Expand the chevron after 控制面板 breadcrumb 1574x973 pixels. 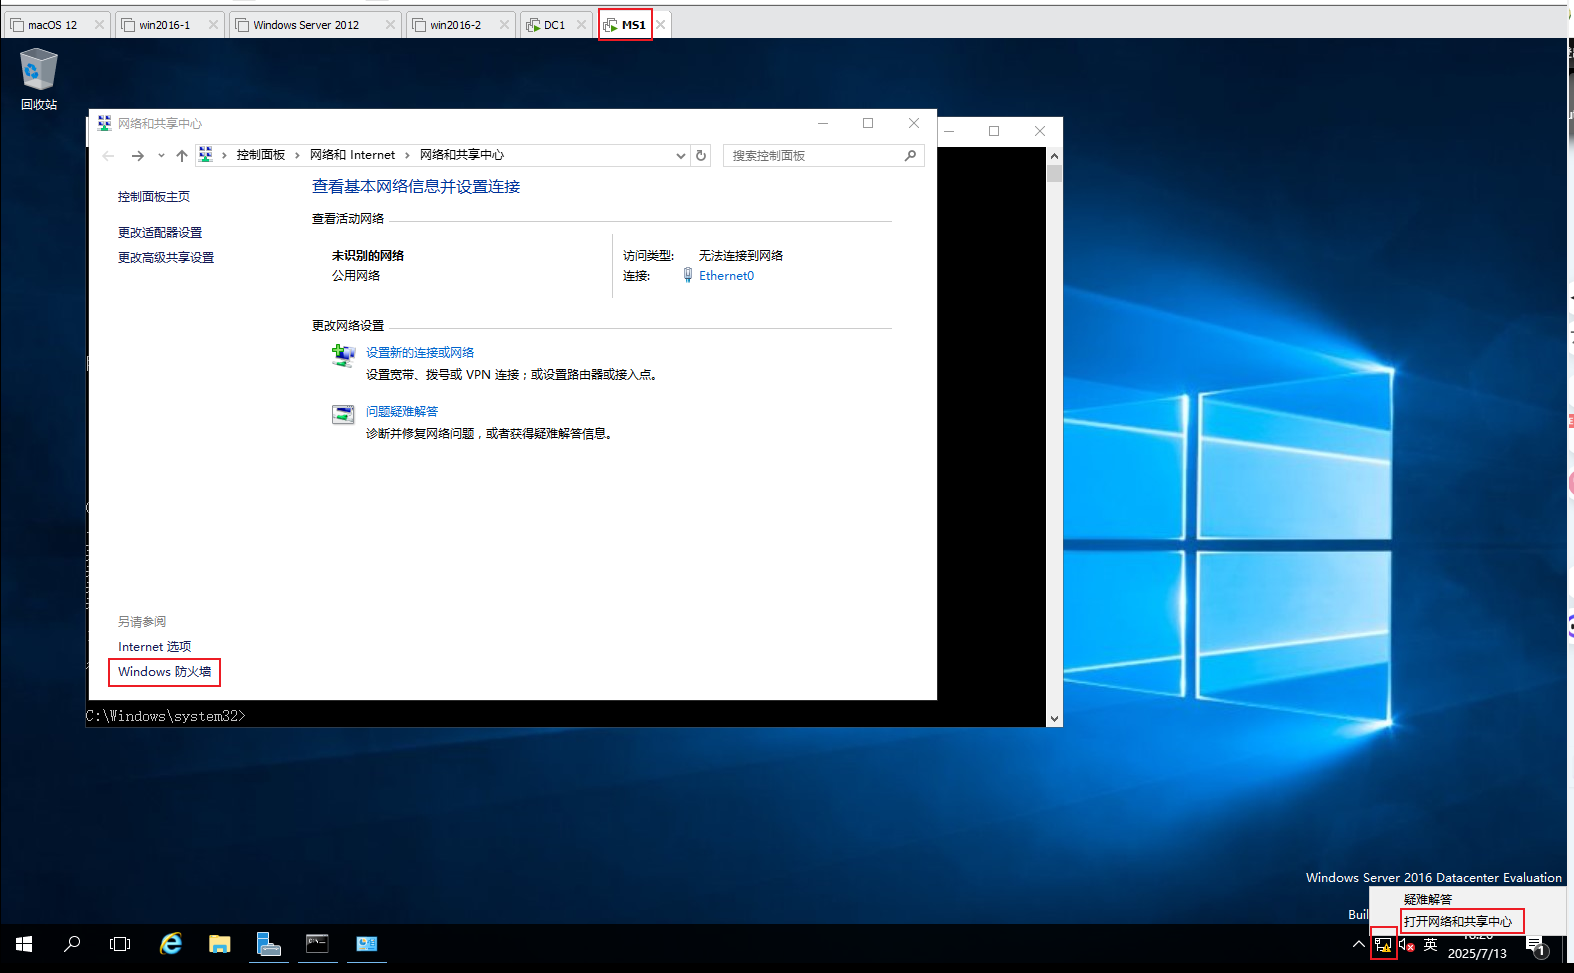coord(297,155)
